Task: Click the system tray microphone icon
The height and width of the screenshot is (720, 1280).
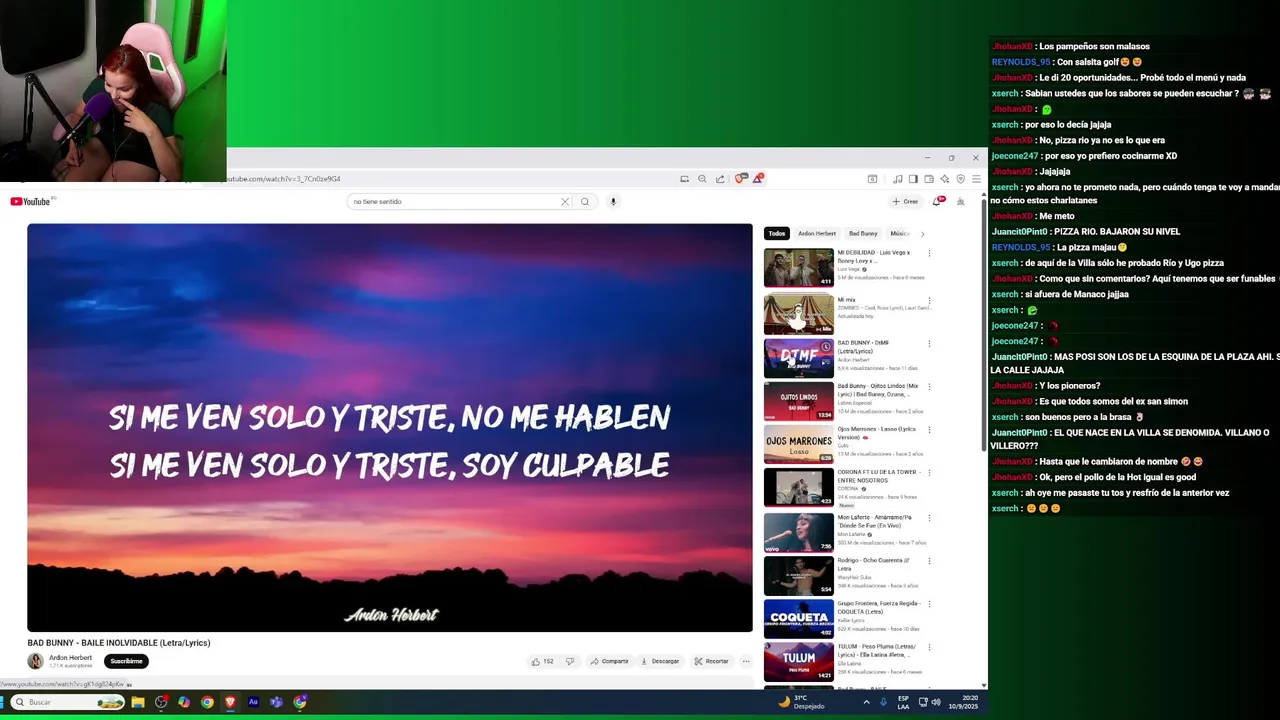Action: click(x=883, y=702)
